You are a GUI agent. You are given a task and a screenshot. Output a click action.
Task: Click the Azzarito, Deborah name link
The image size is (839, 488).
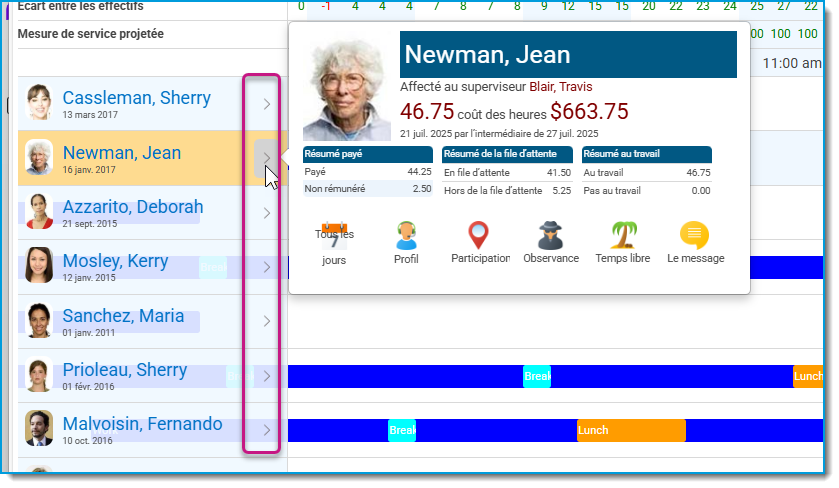(133, 207)
